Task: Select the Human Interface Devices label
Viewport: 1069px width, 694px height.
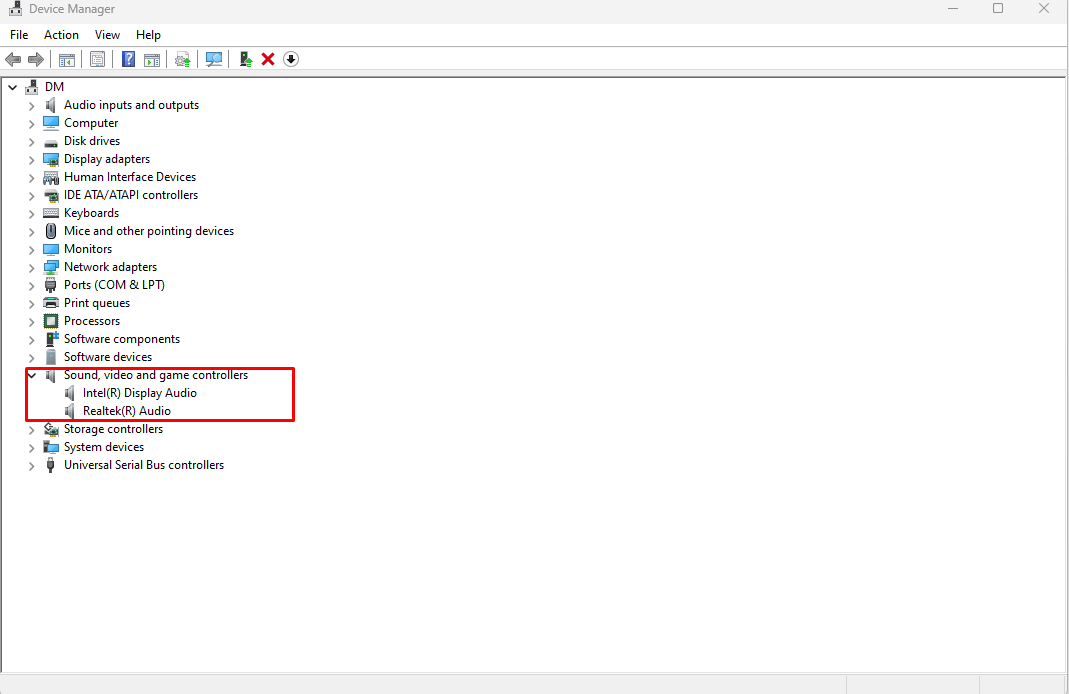Action: coord(130,177)
